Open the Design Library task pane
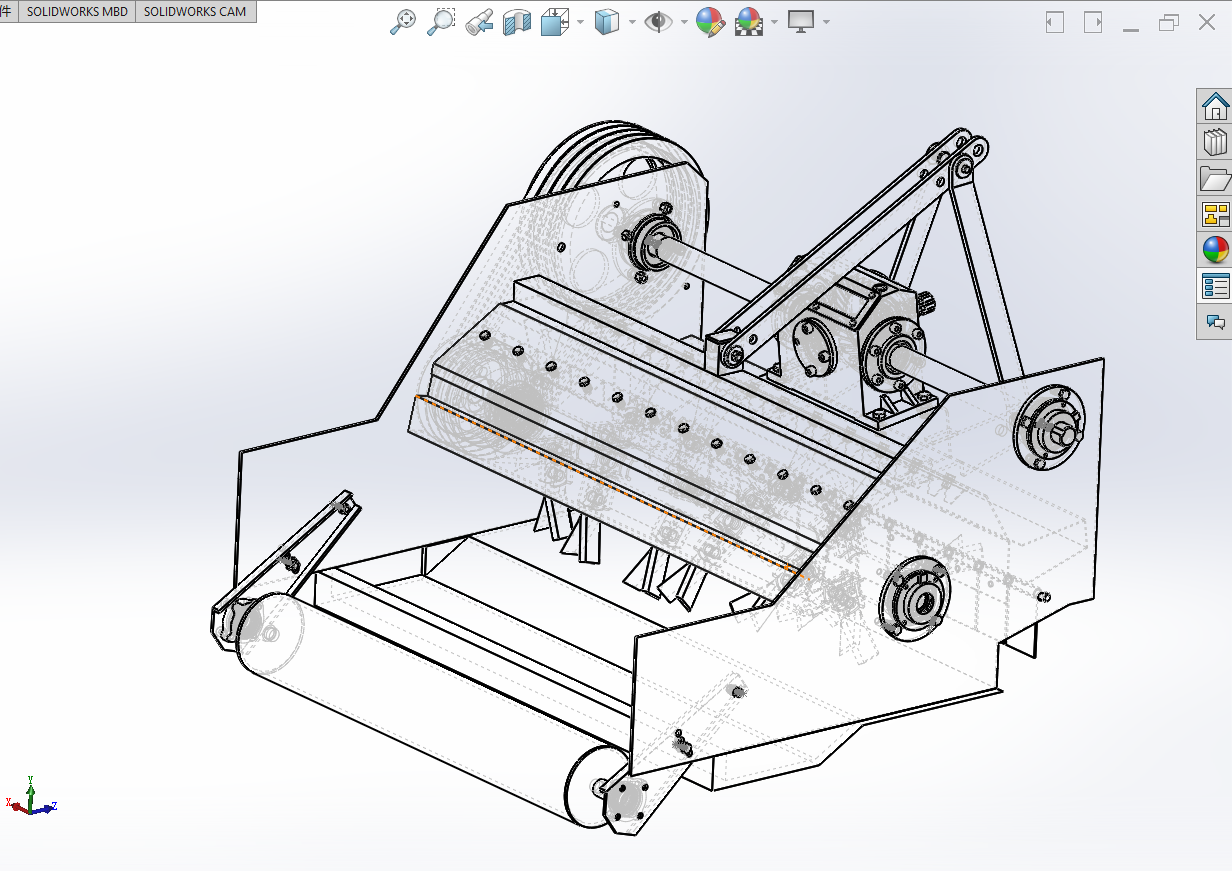The image size is (1232, 871). coord(1215,142)
